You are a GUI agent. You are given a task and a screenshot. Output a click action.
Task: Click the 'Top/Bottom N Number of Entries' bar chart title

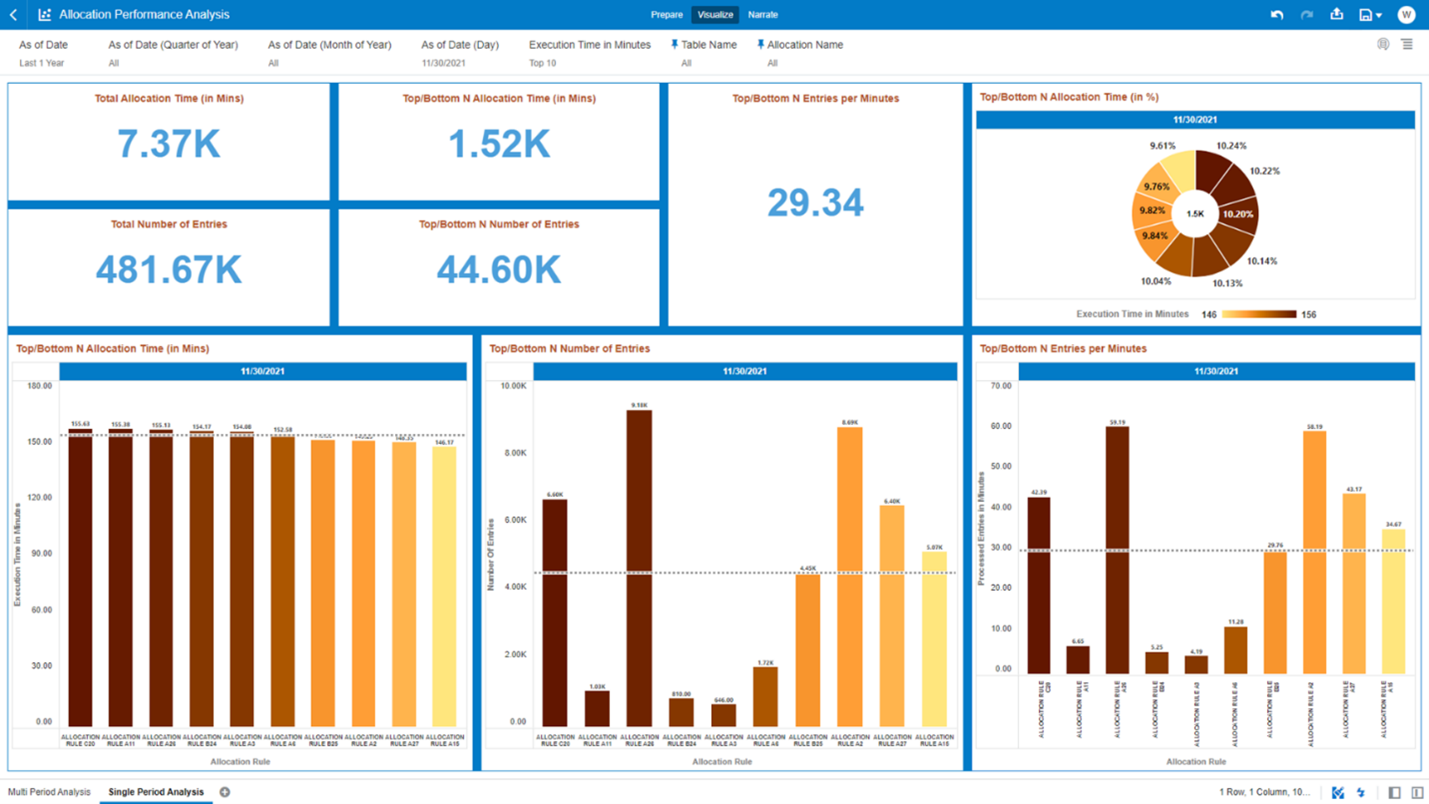pyautogui.click(x=569, y=349)
